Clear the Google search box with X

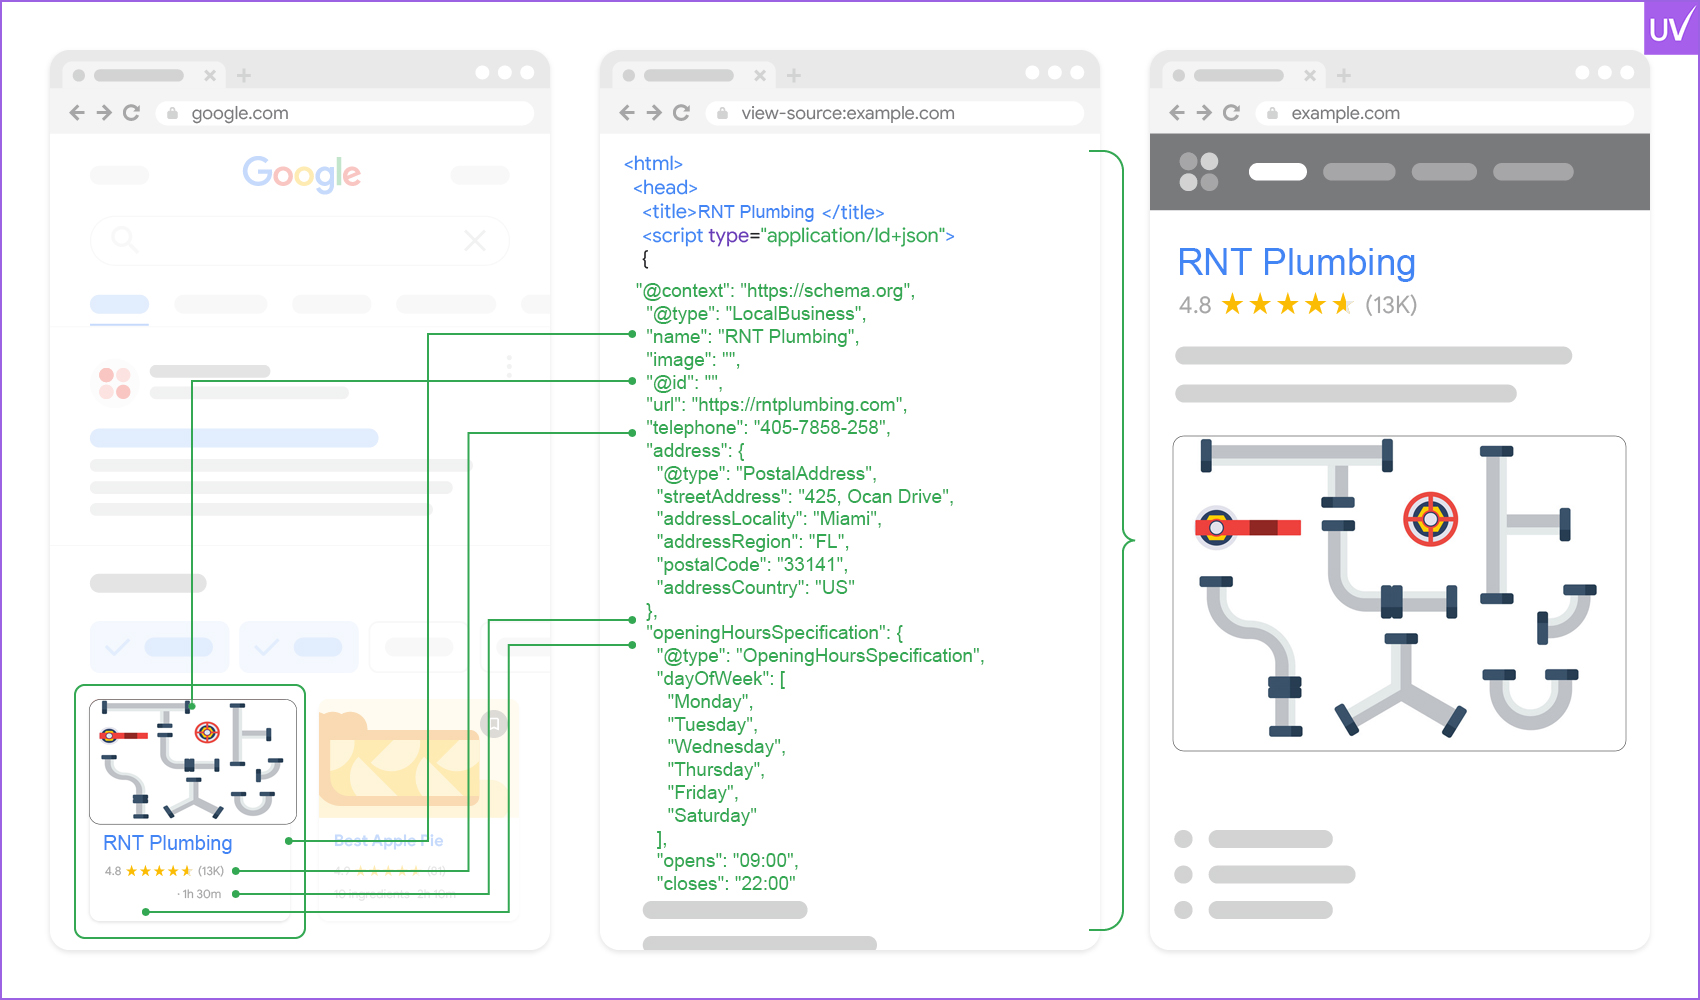pyautogui.click(x=475, y=240)
